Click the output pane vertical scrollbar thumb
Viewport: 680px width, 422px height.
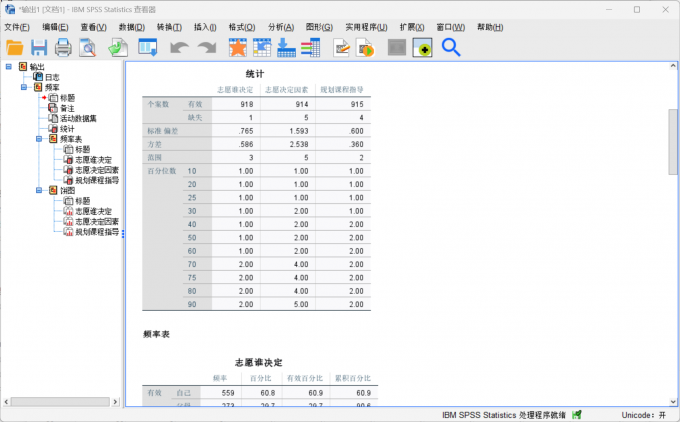pyautogui.click(x=673, y=142)
